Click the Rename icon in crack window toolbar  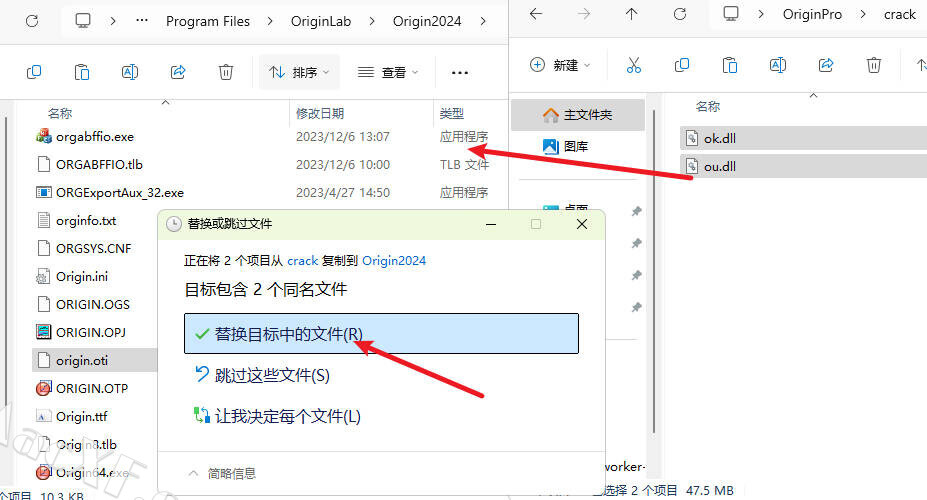(778, 65)
